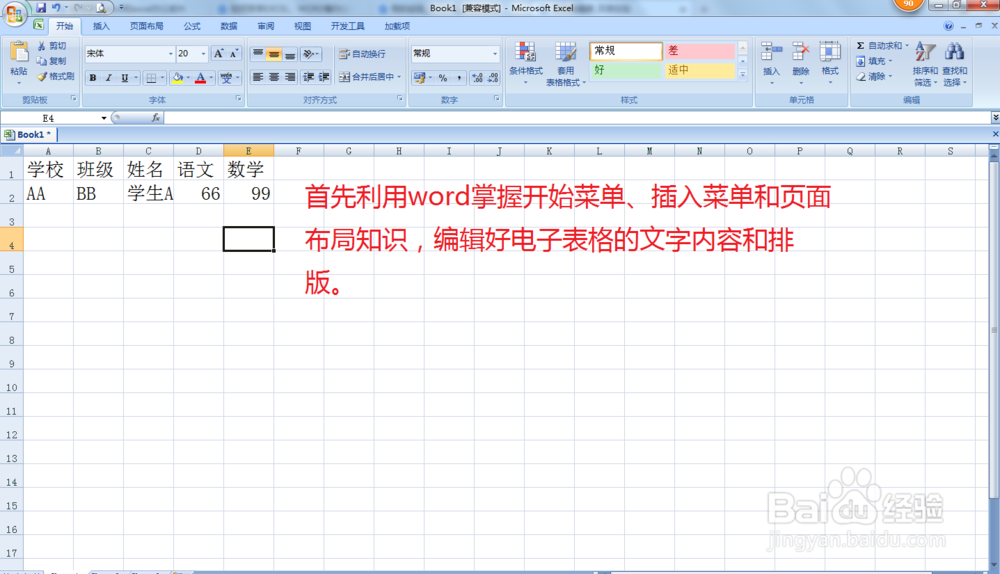This screenshot has width=1000, height=574.
Task: Open Conditional Formatting 条件格式
Action: (526, 64)
